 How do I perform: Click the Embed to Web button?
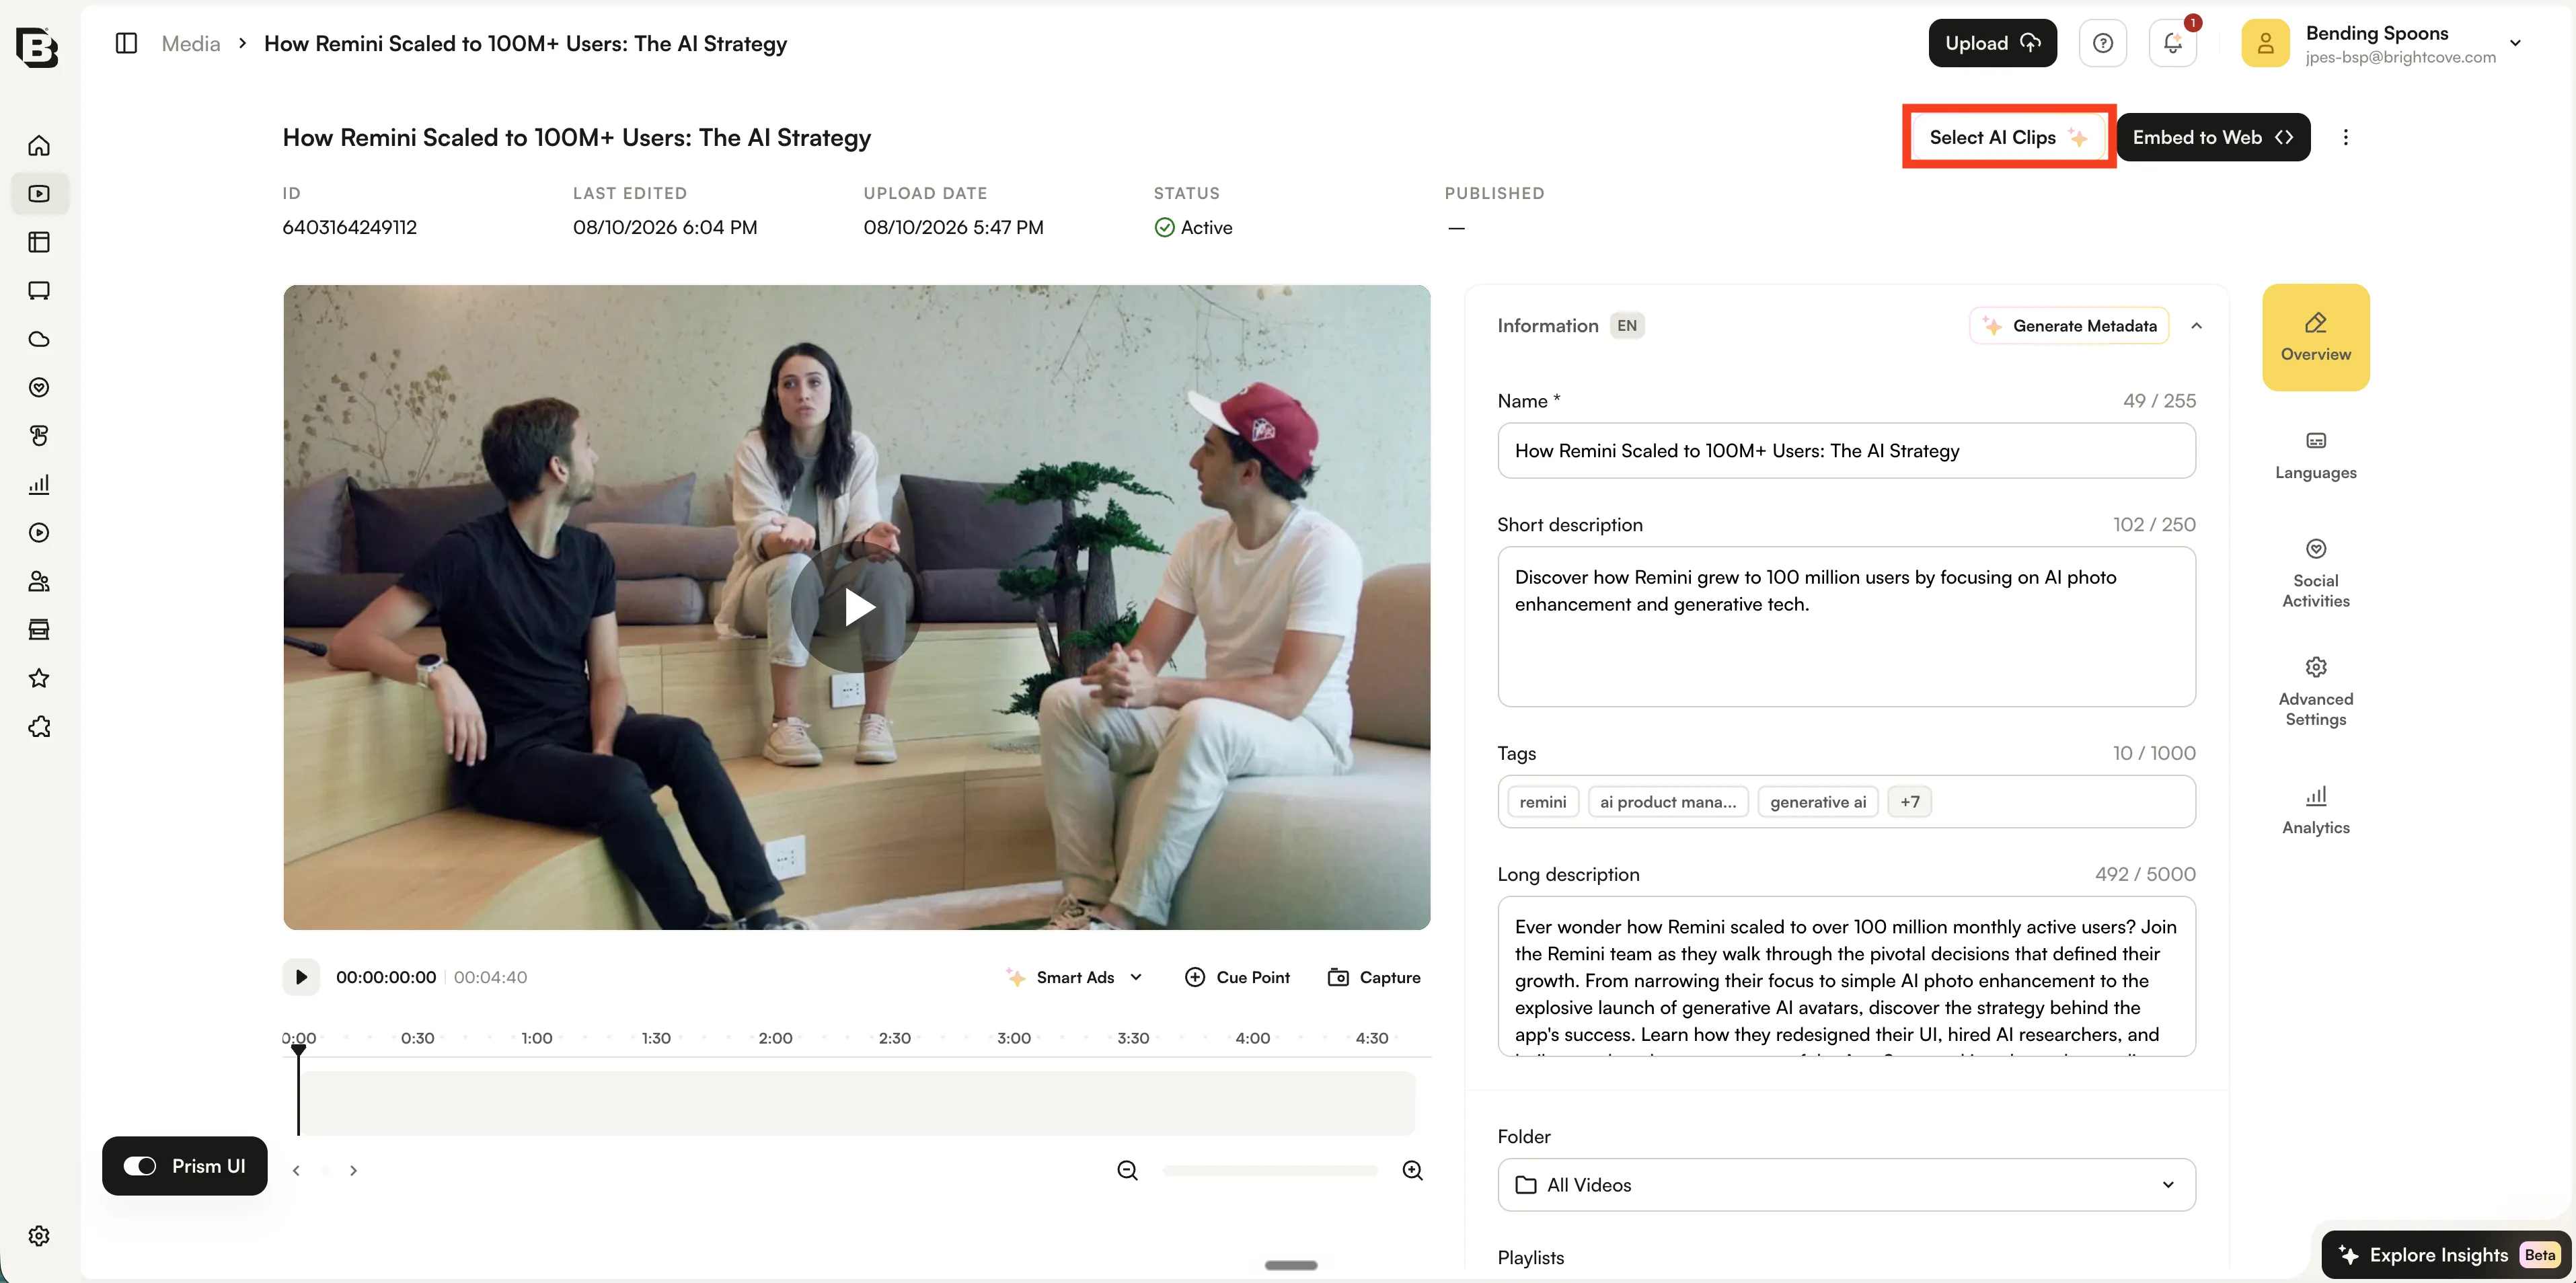[x=2213, y=137]
